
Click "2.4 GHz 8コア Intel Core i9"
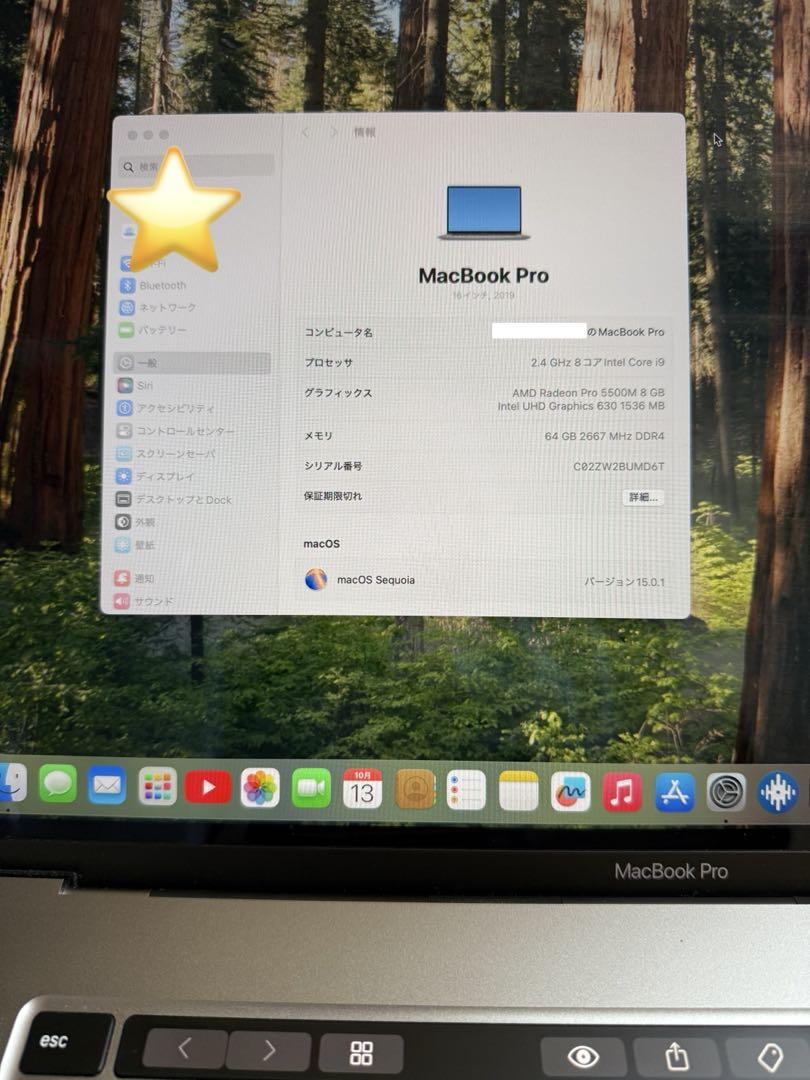(597, 362)
